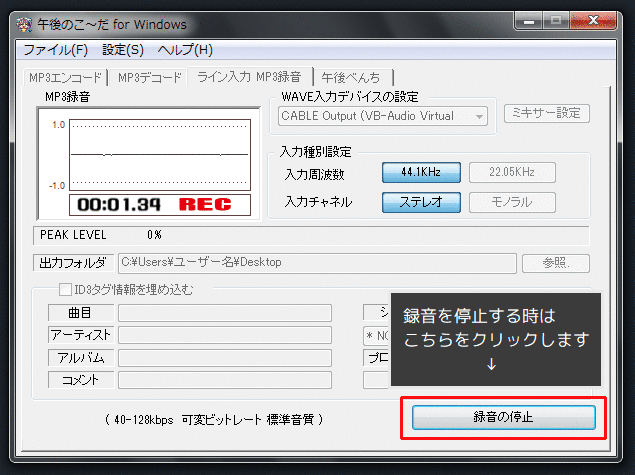635x475 pixels.
Task: Click the 出力フォルダ path field
Action: (x=316, y=263)
